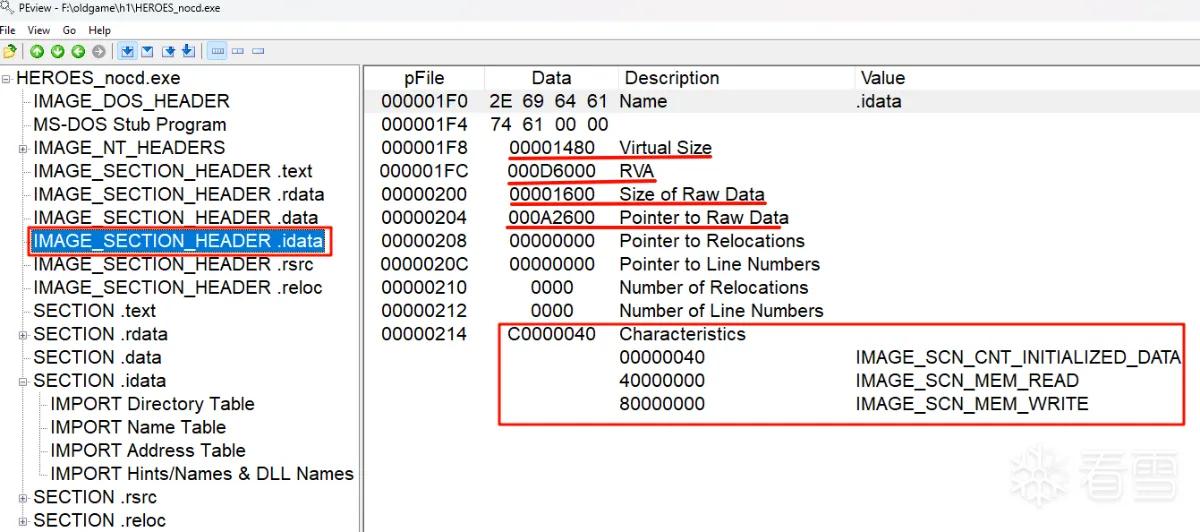Select IMPORT Address Table entry
The width and height of the screenshot is (1200, 532).
[148, 451]
